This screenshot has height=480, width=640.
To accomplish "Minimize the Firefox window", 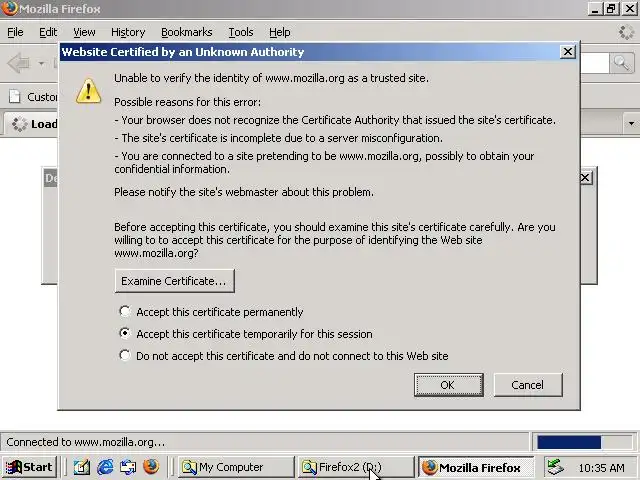I will tap(595, 9).
